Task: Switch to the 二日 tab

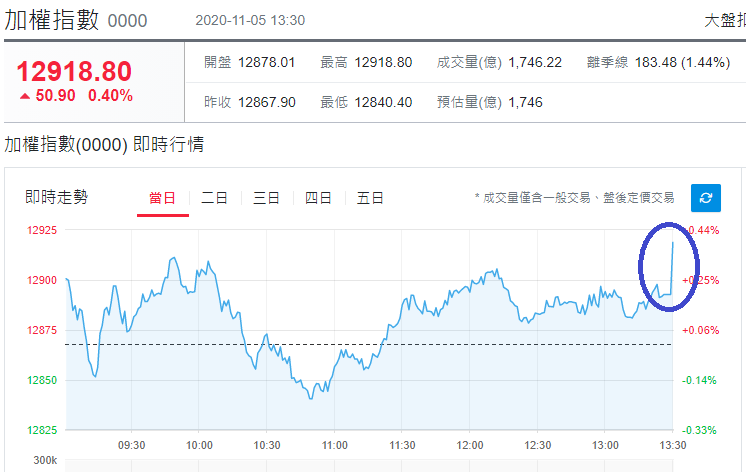Action: [214, 198]
